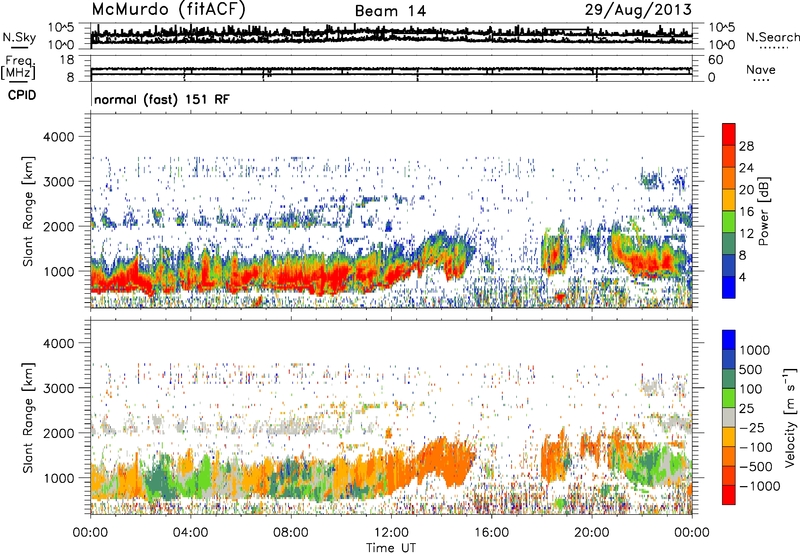Click the "Time UT" axis title

click(x=391, y=548)
